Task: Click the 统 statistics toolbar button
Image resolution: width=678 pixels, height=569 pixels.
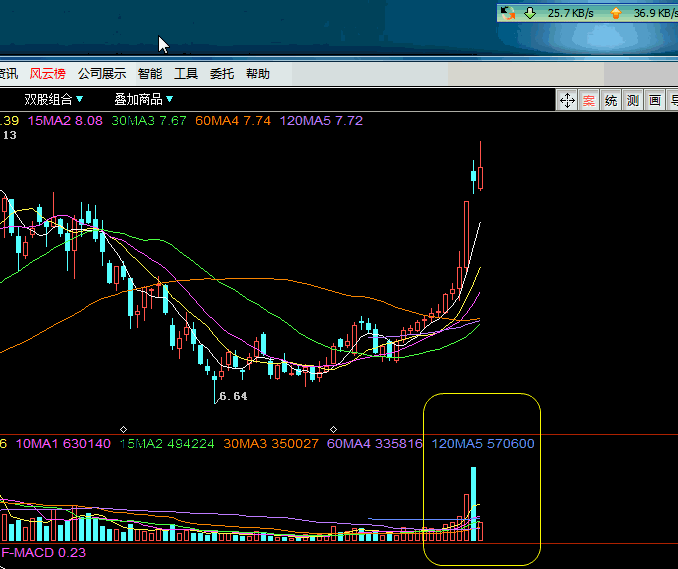Action: coord(611,101)
